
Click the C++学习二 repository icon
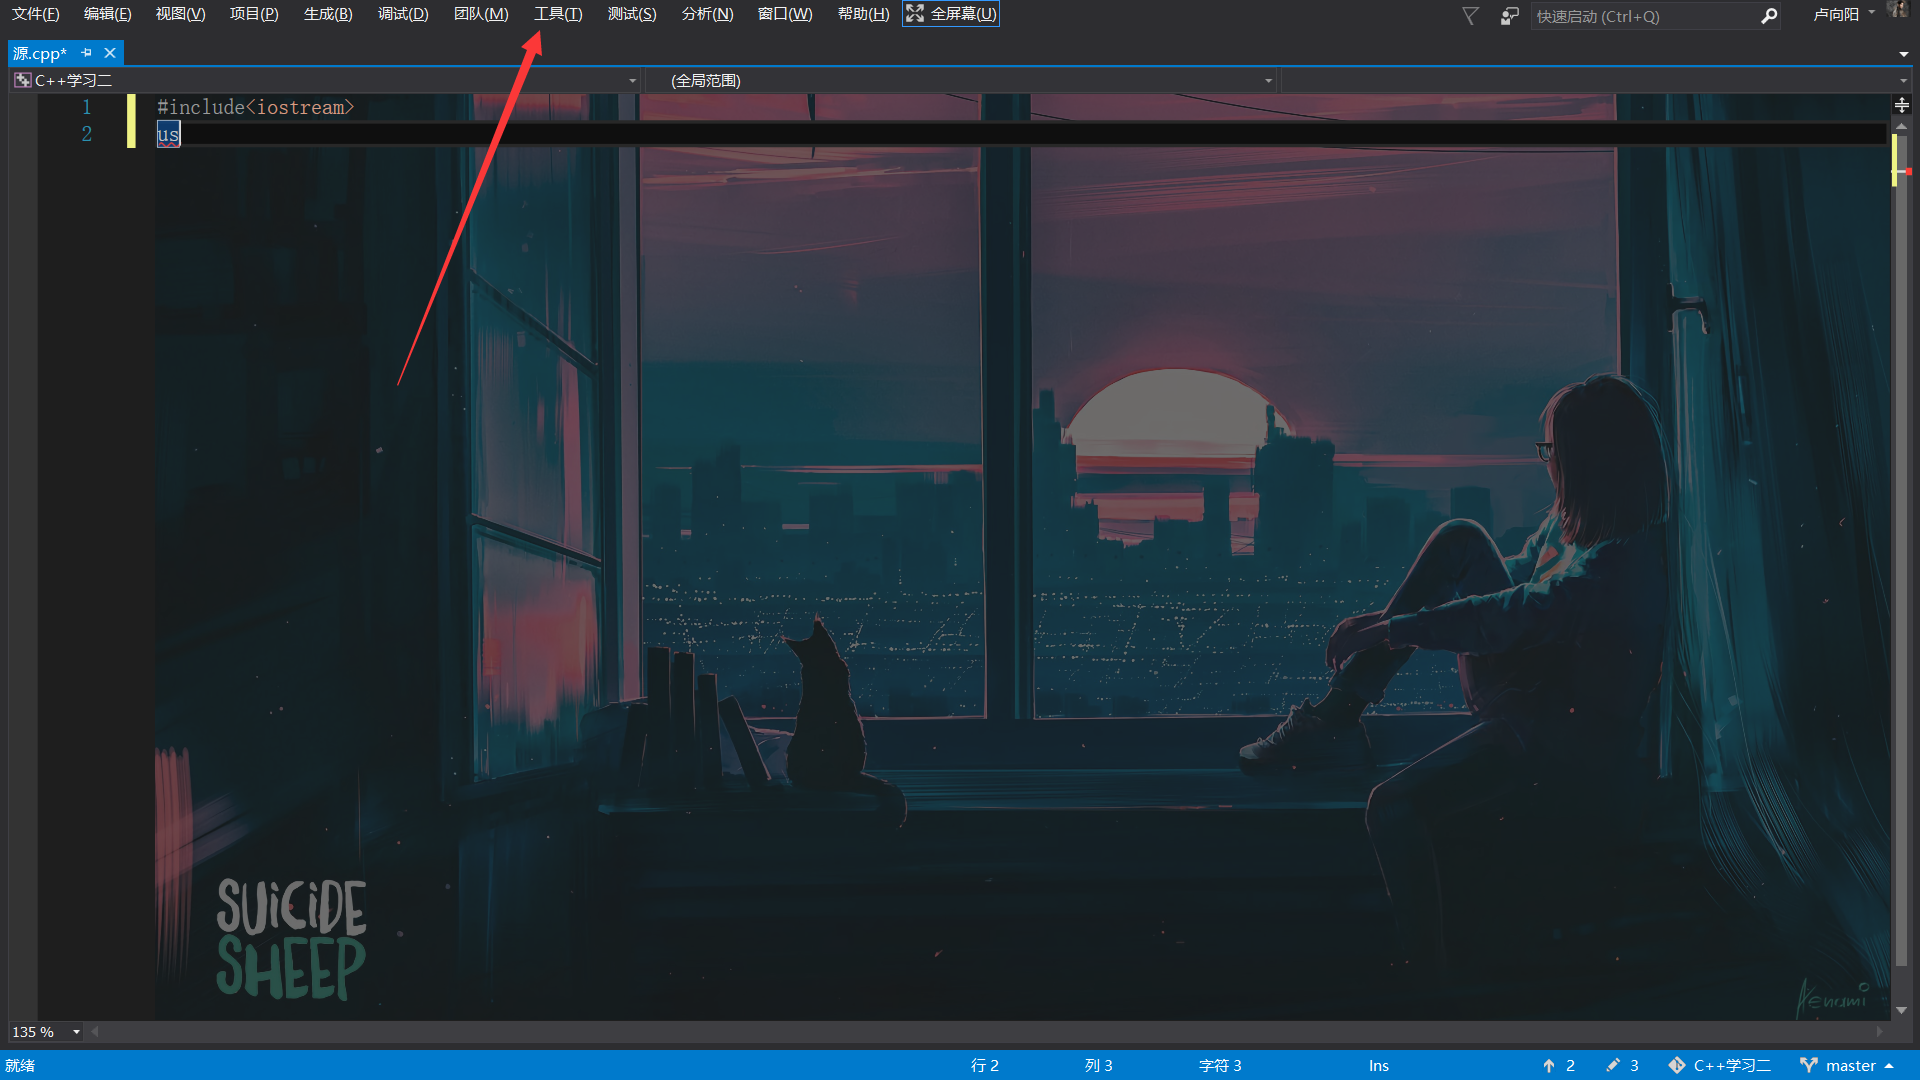(1677, 1065)
